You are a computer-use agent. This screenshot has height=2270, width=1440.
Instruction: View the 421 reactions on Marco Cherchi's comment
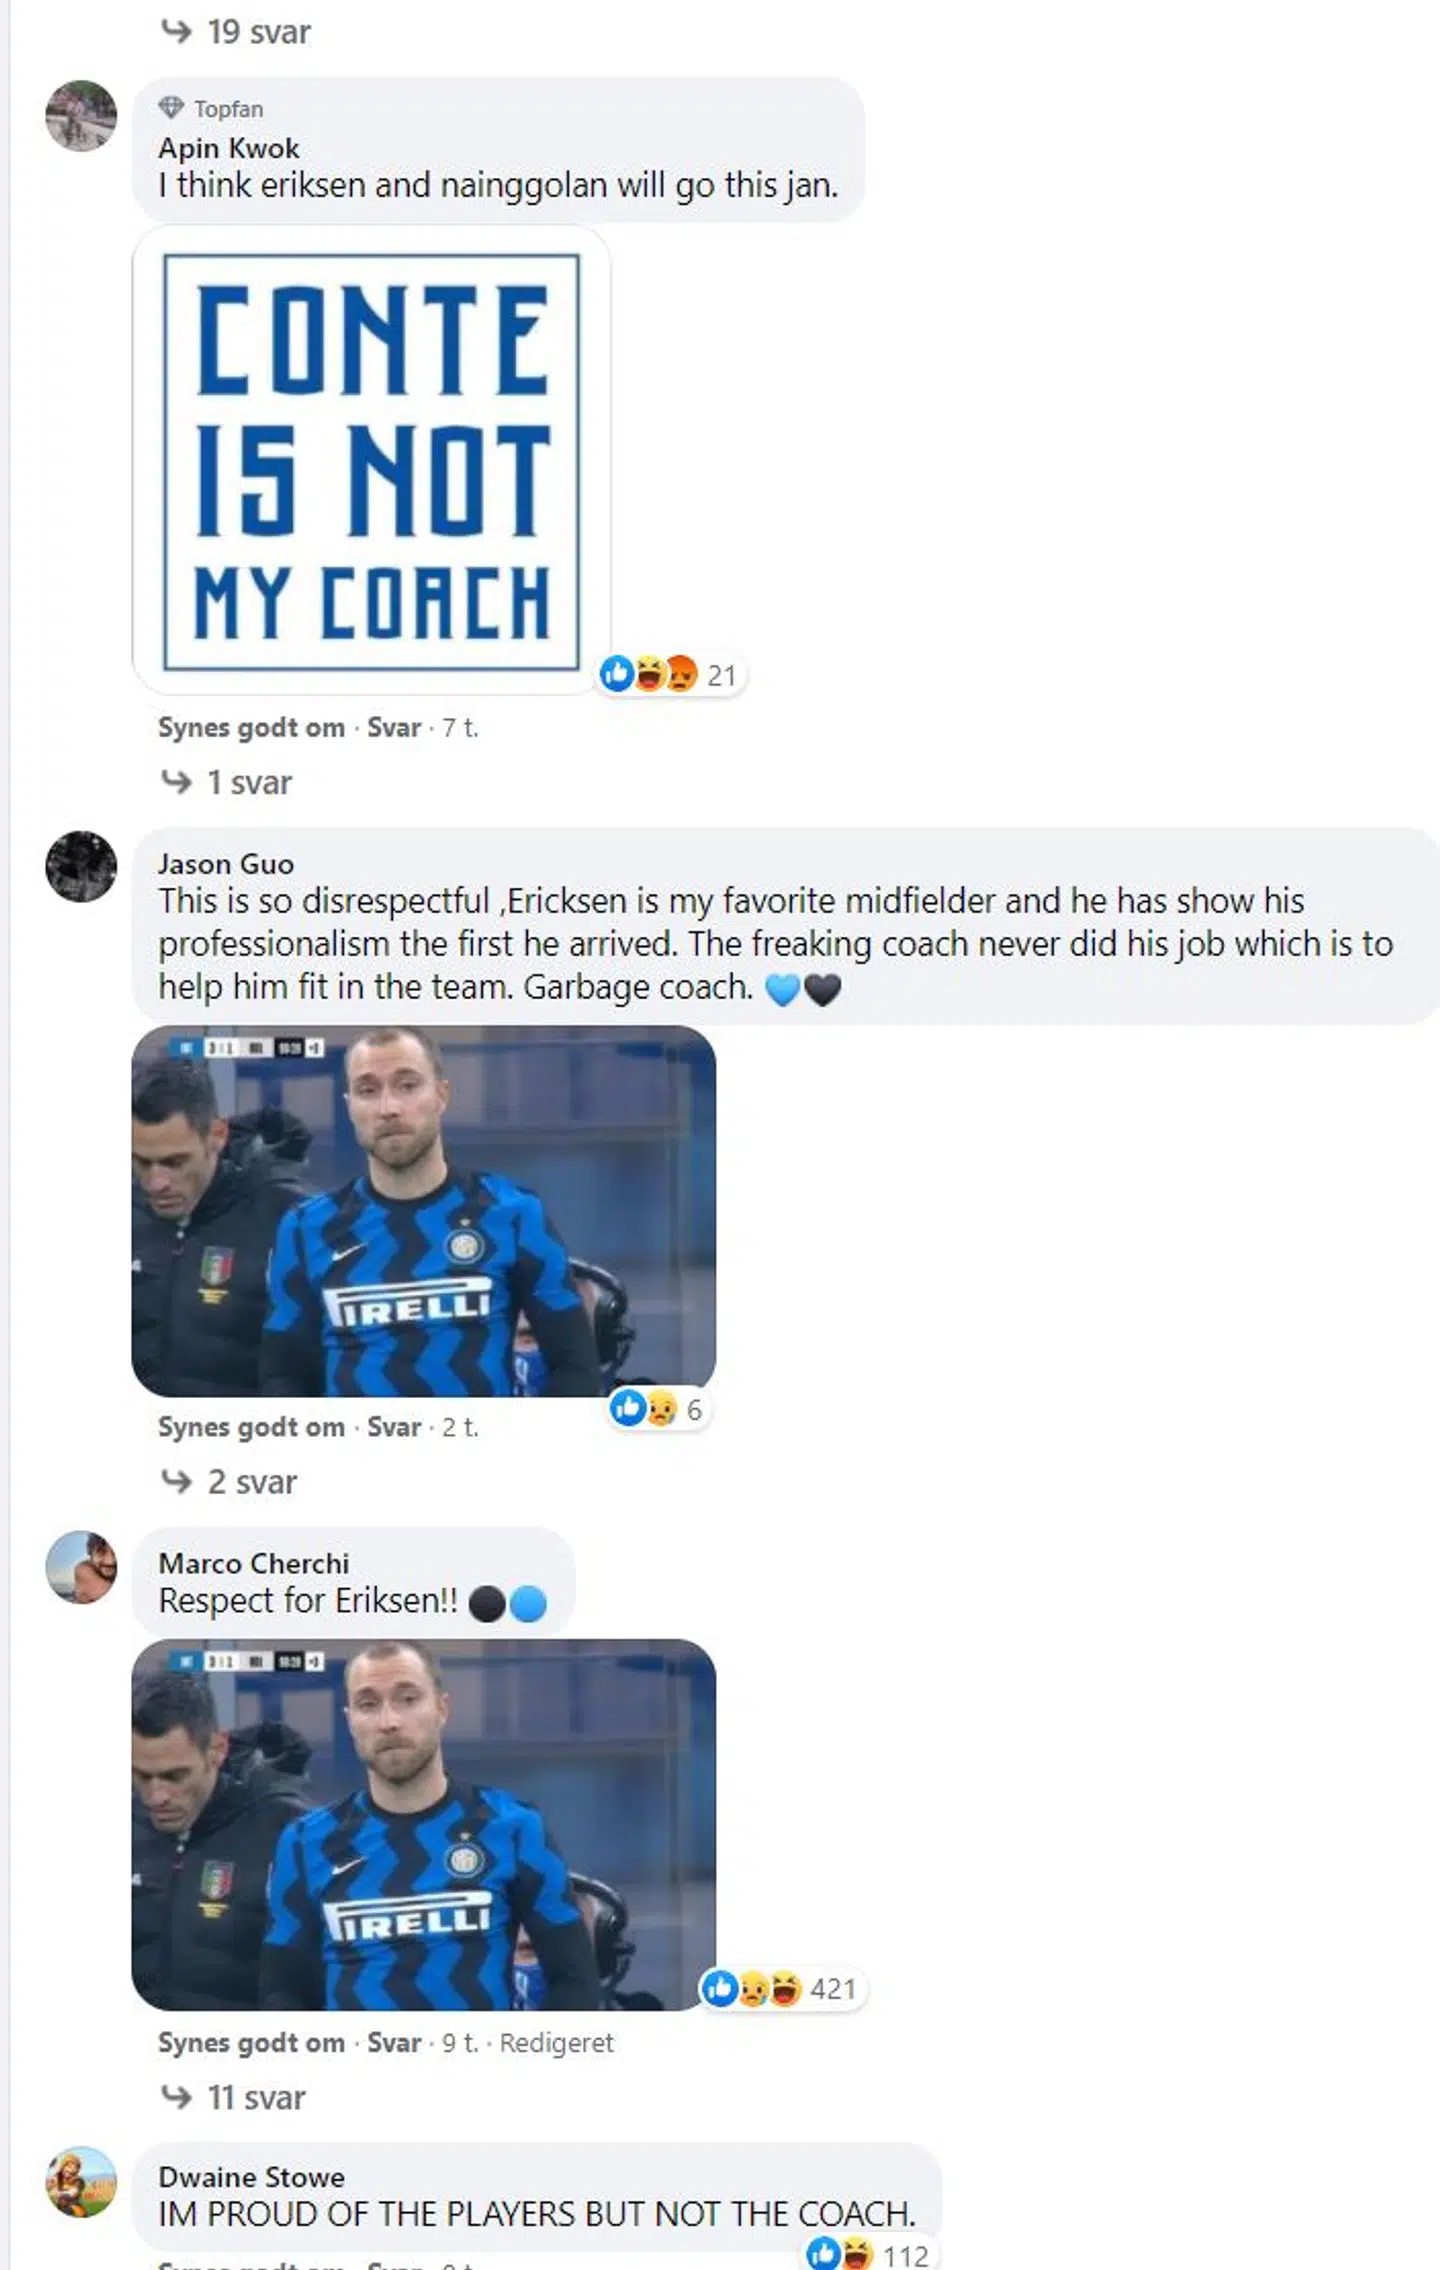point(781,1989)
